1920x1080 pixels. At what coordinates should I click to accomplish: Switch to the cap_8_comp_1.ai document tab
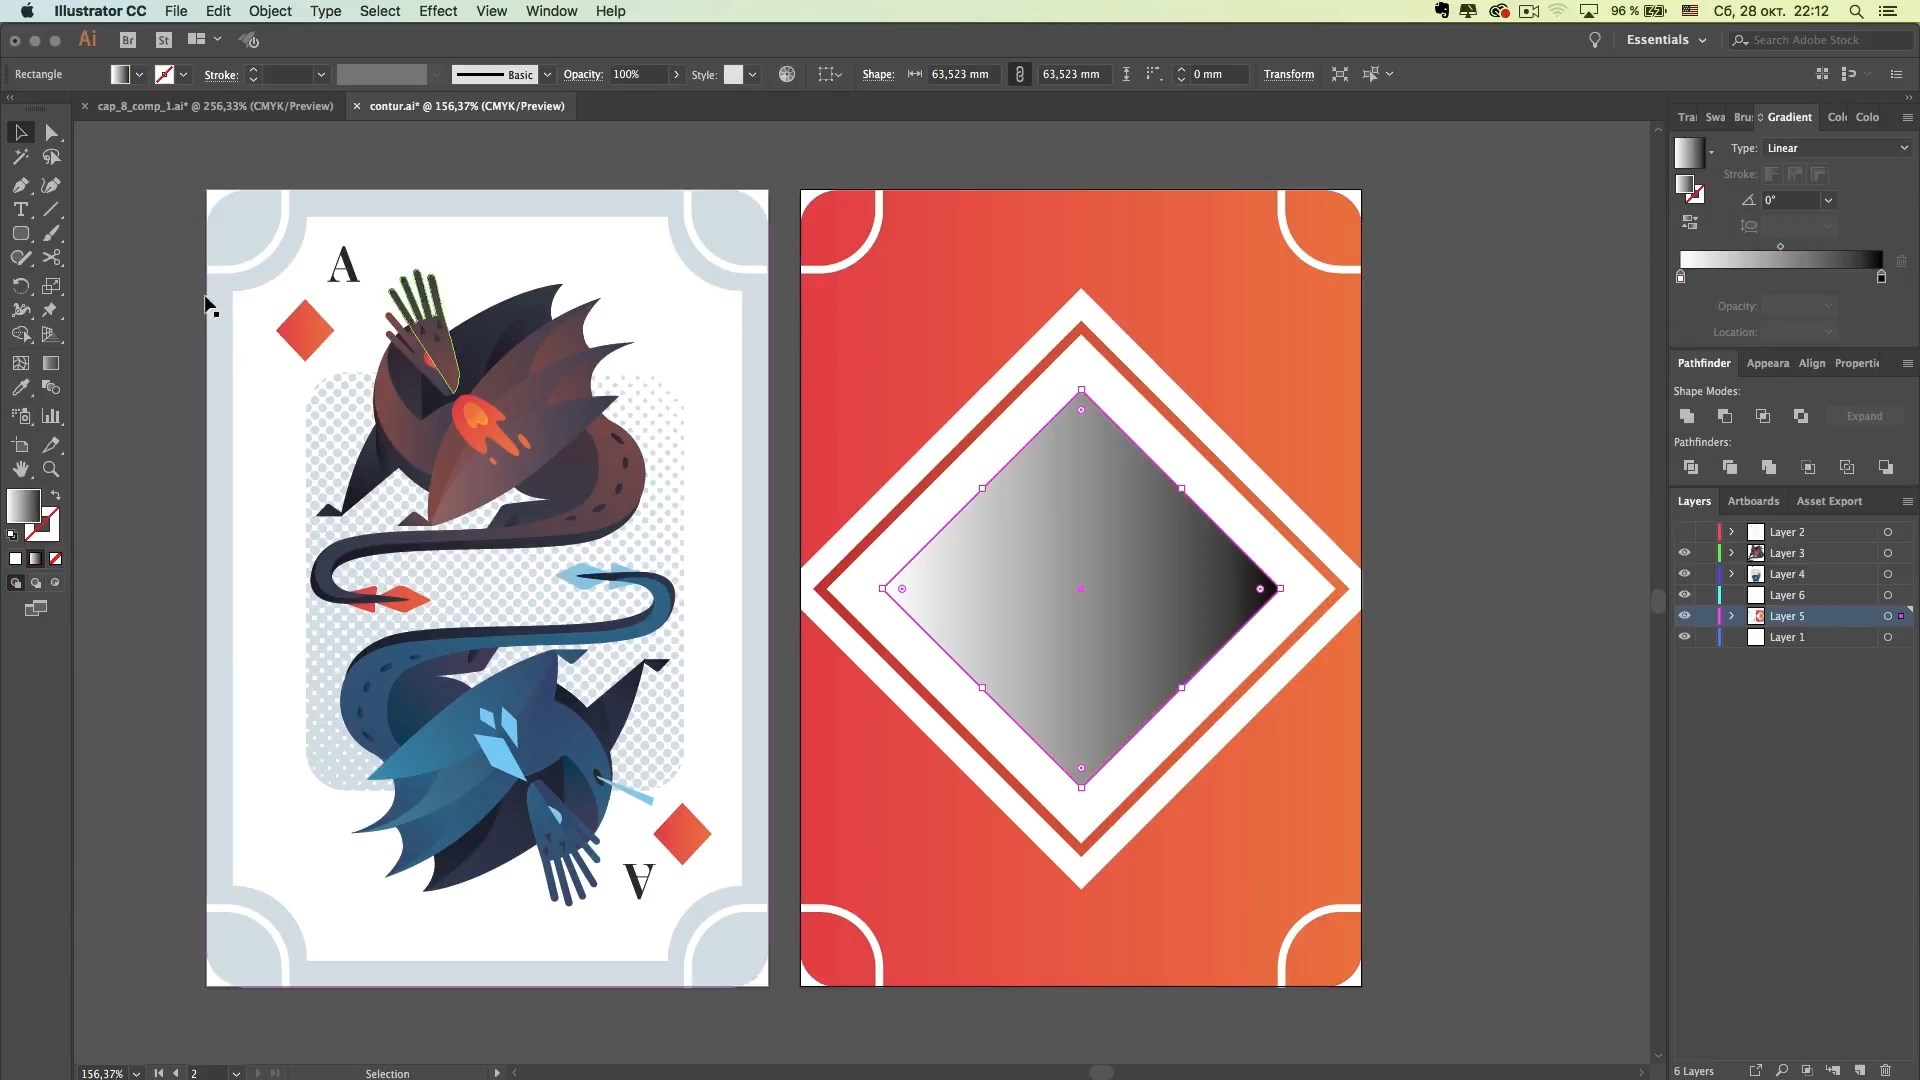[x=214, y=106]
